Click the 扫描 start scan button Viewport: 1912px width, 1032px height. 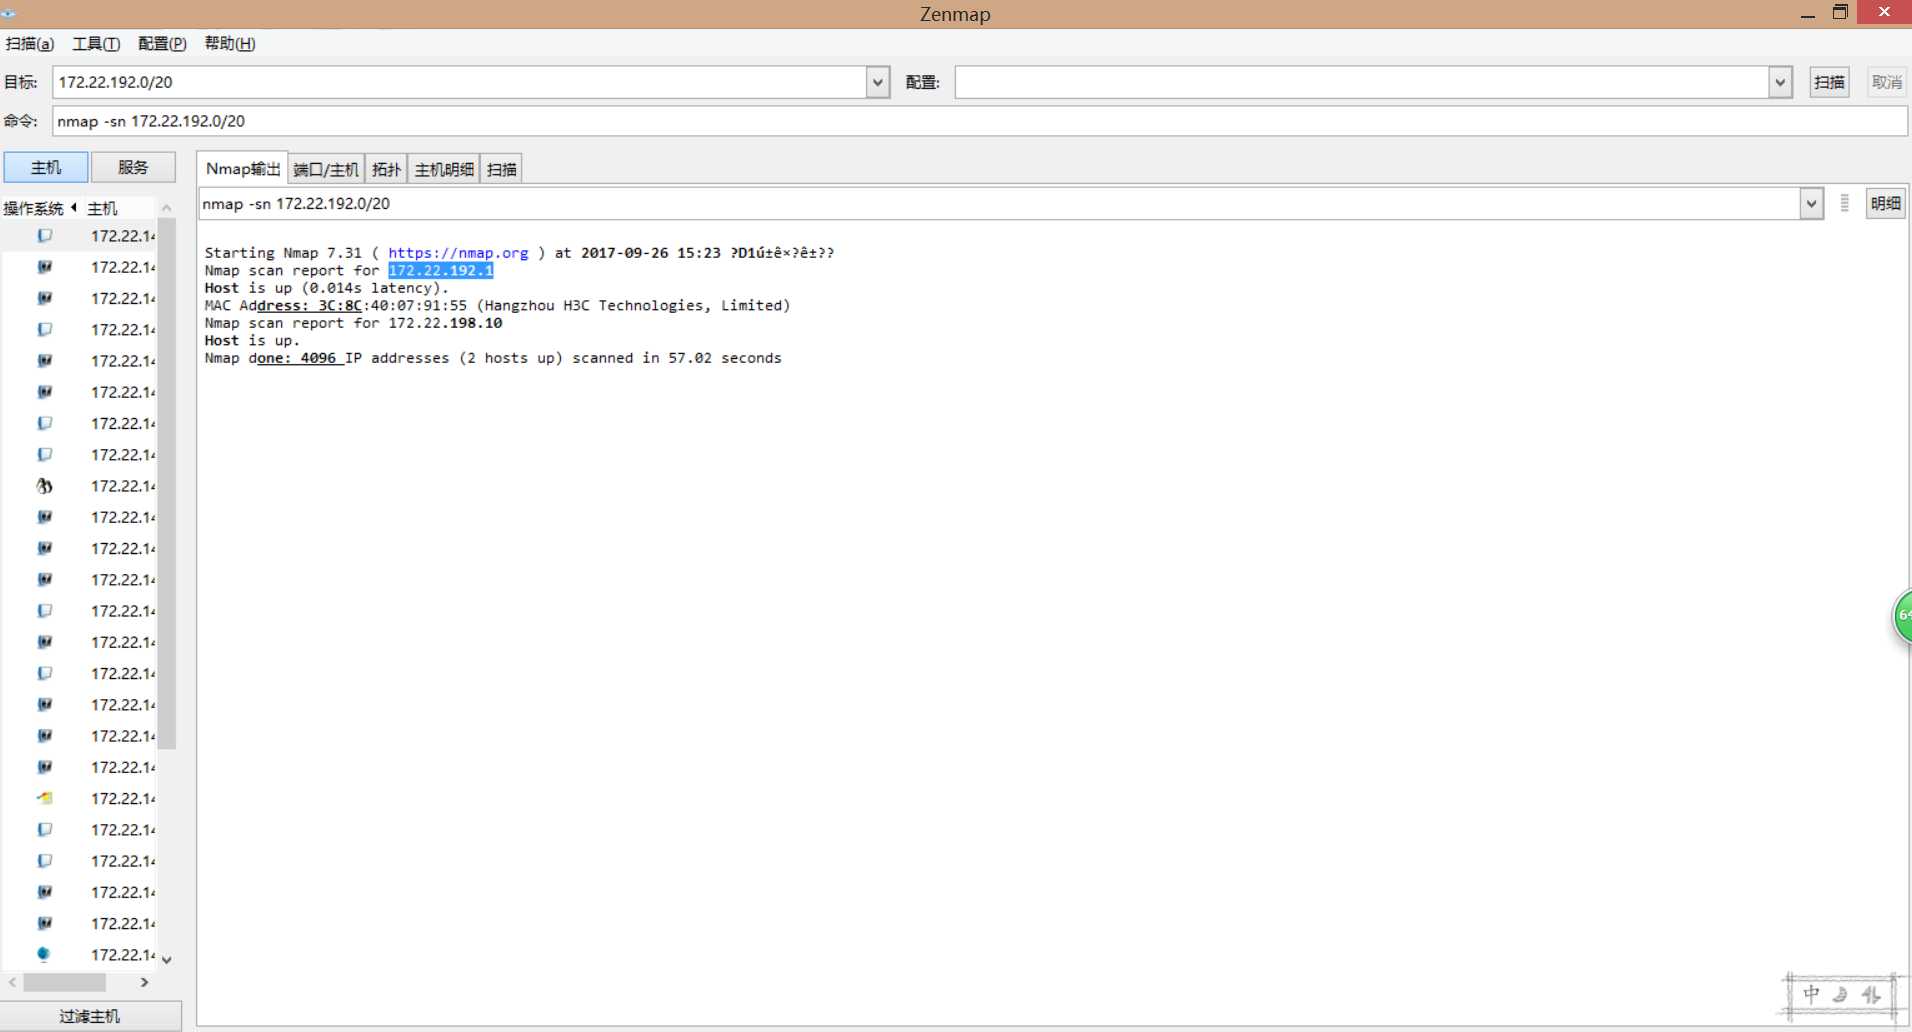click(1829, 82)
